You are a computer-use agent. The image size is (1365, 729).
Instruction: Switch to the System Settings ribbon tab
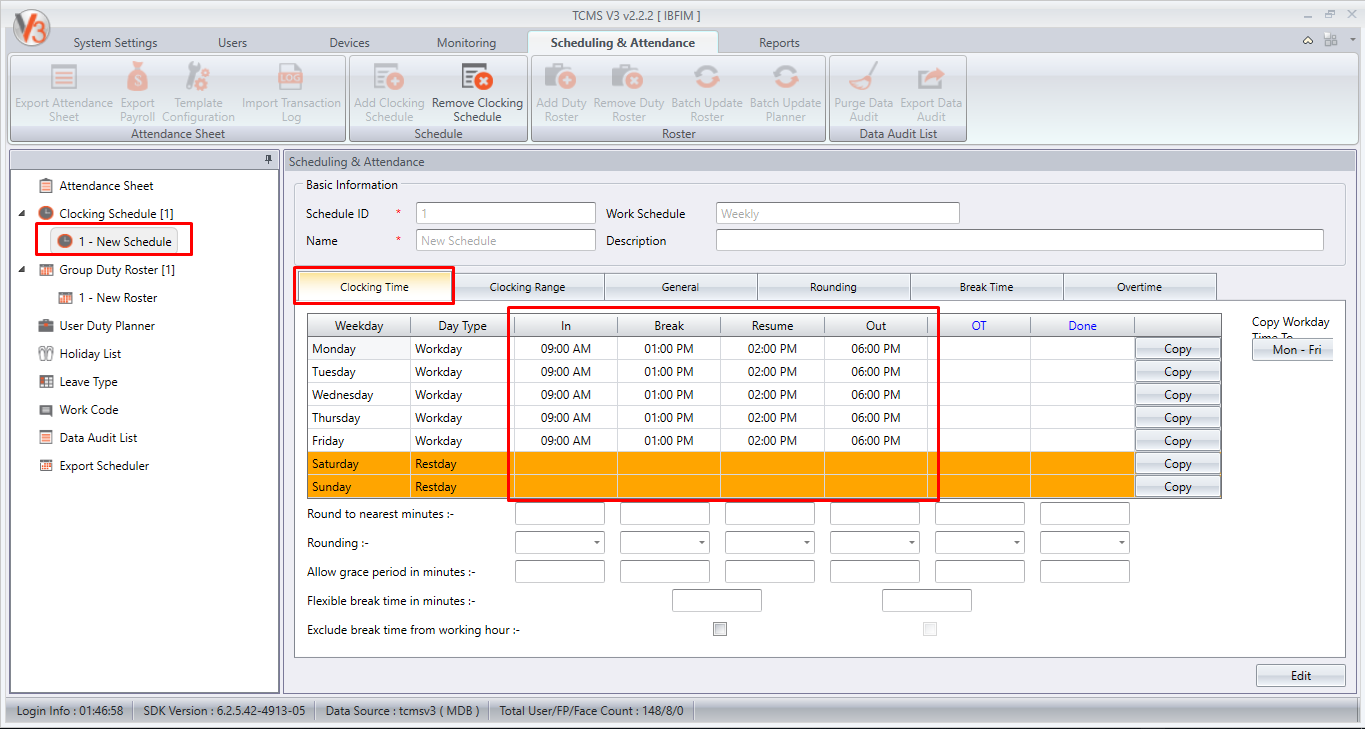pyautogui.click(x=115, y=43)
